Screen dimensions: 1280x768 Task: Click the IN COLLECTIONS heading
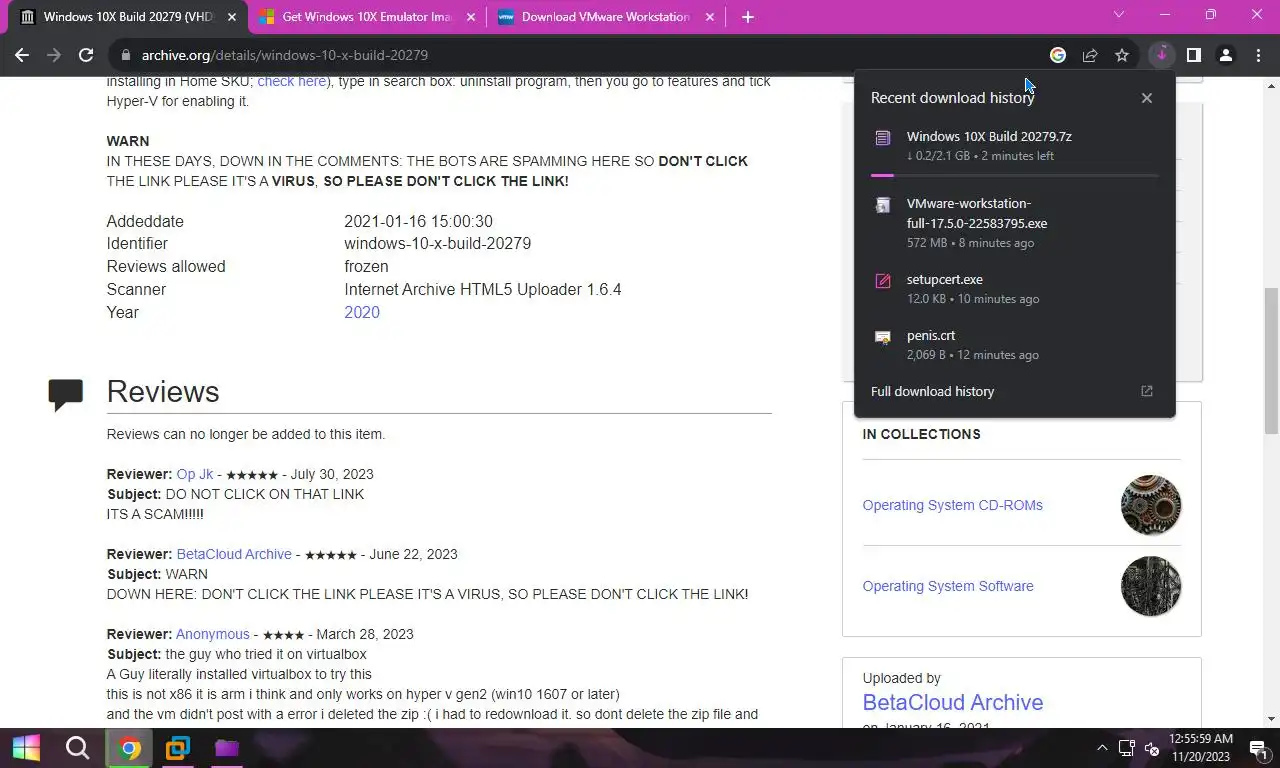point(921,434)
